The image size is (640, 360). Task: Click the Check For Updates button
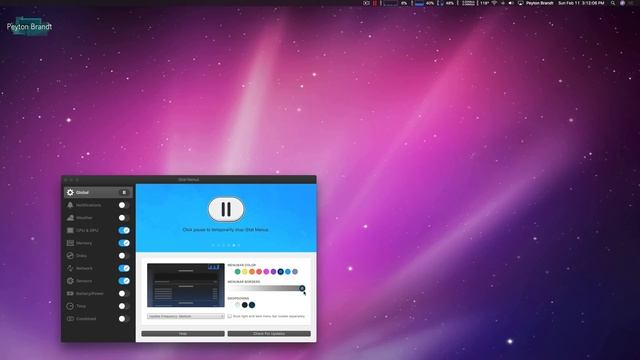point(269,333)
